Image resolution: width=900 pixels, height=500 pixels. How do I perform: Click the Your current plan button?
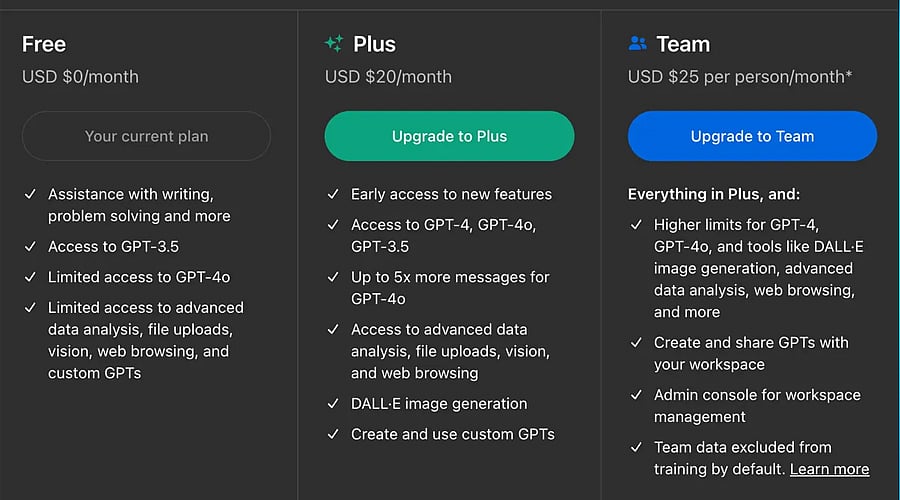pyautogui.click(x=146, y=136)
